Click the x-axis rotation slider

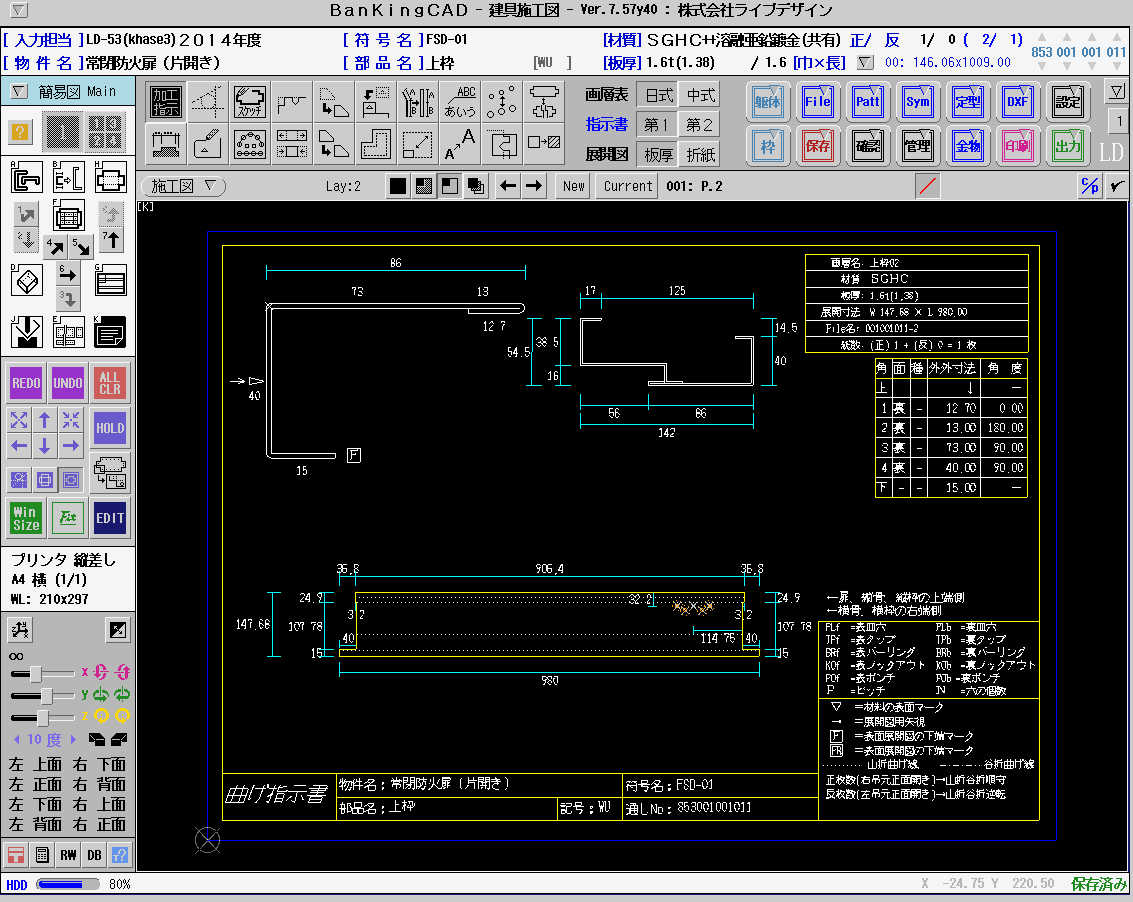pyautogui.click(x=42, y=674)
